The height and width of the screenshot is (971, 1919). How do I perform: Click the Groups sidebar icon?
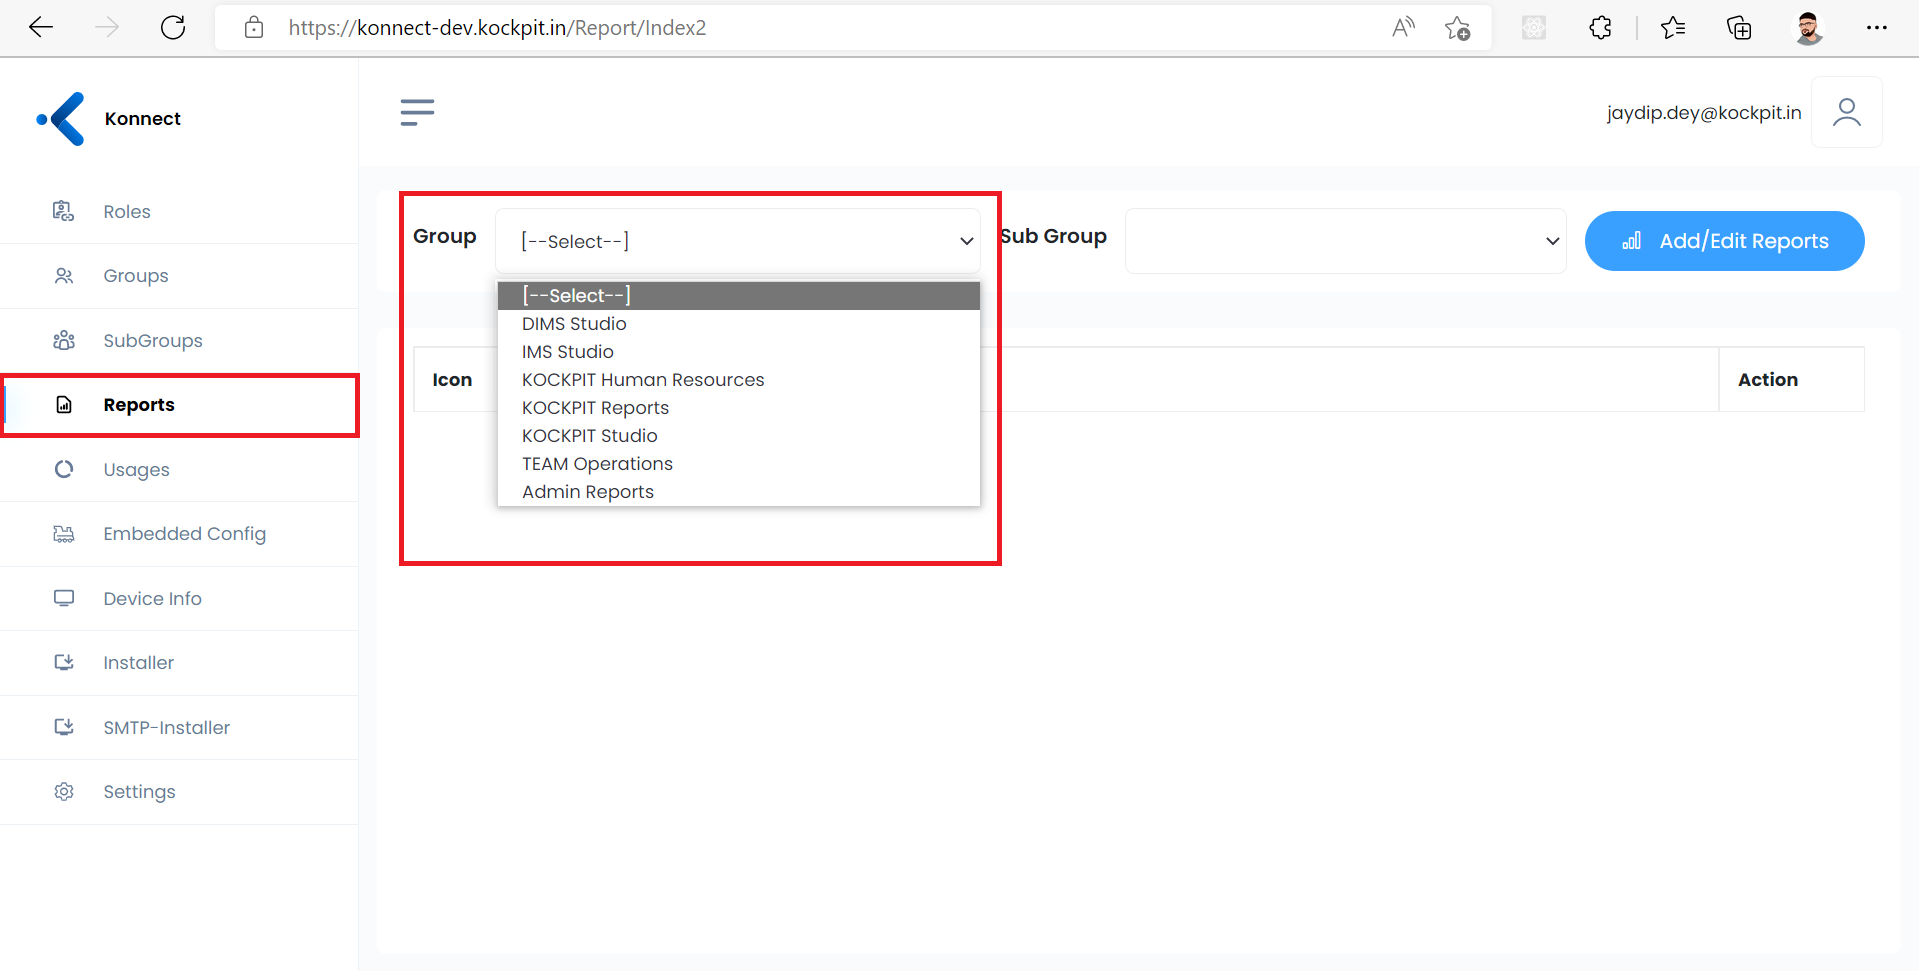(64, 276)
